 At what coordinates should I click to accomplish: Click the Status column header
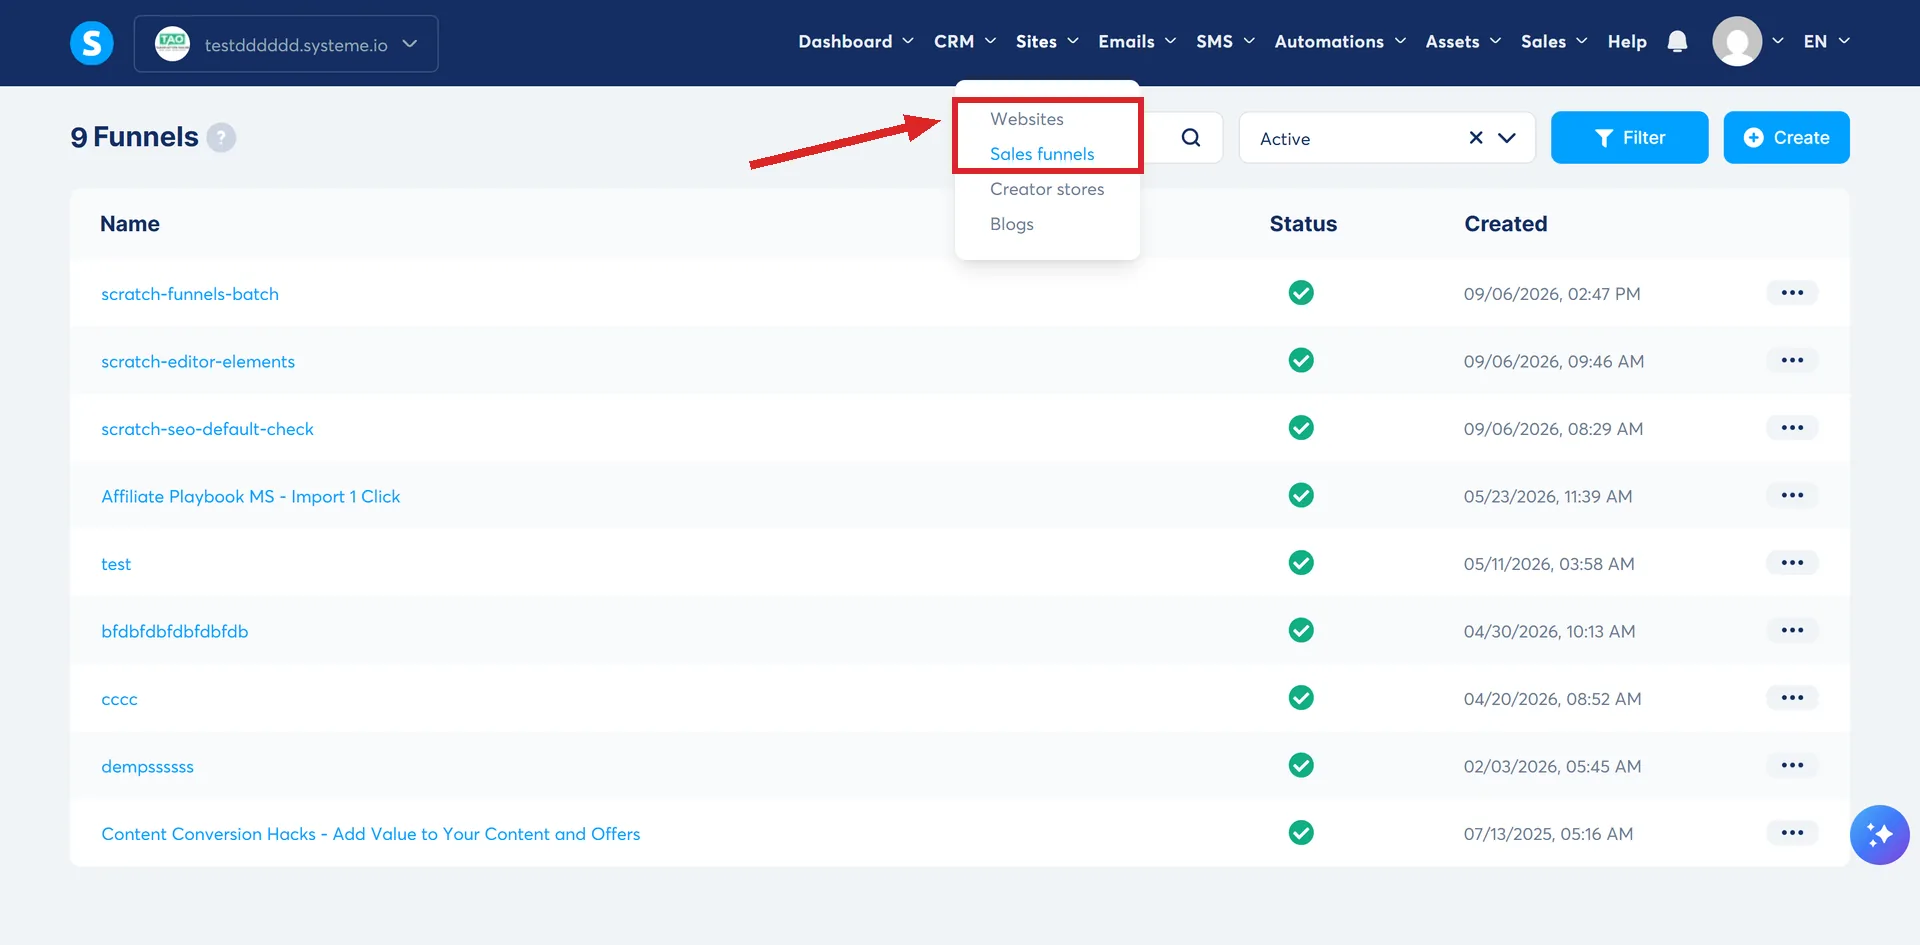(1303, 224)
